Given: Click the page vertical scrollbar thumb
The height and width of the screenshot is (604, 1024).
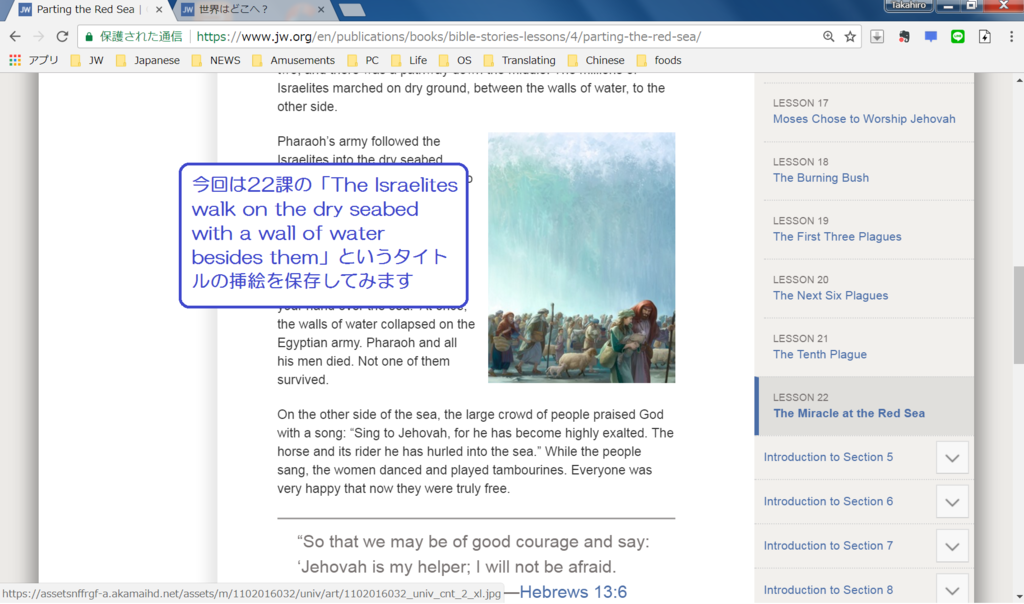Looking at the screenshot, I should (1018, 315).
